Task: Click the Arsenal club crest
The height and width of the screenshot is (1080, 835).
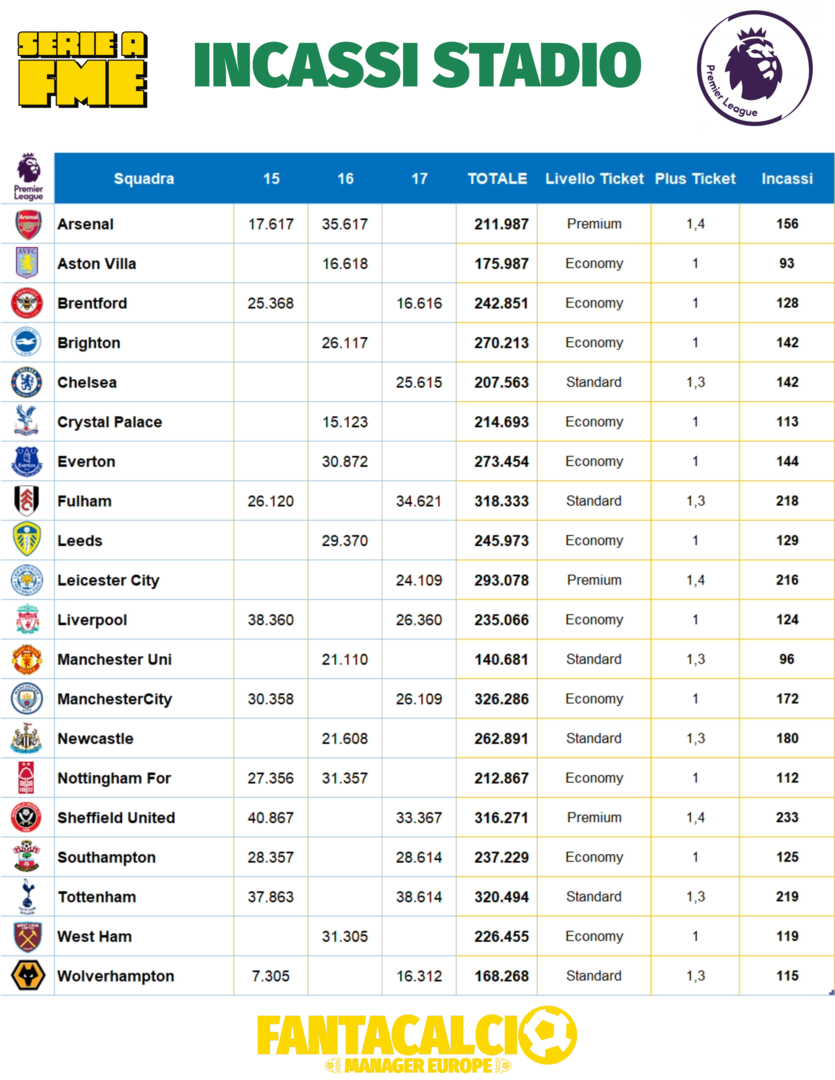Action: click(27, 224)
